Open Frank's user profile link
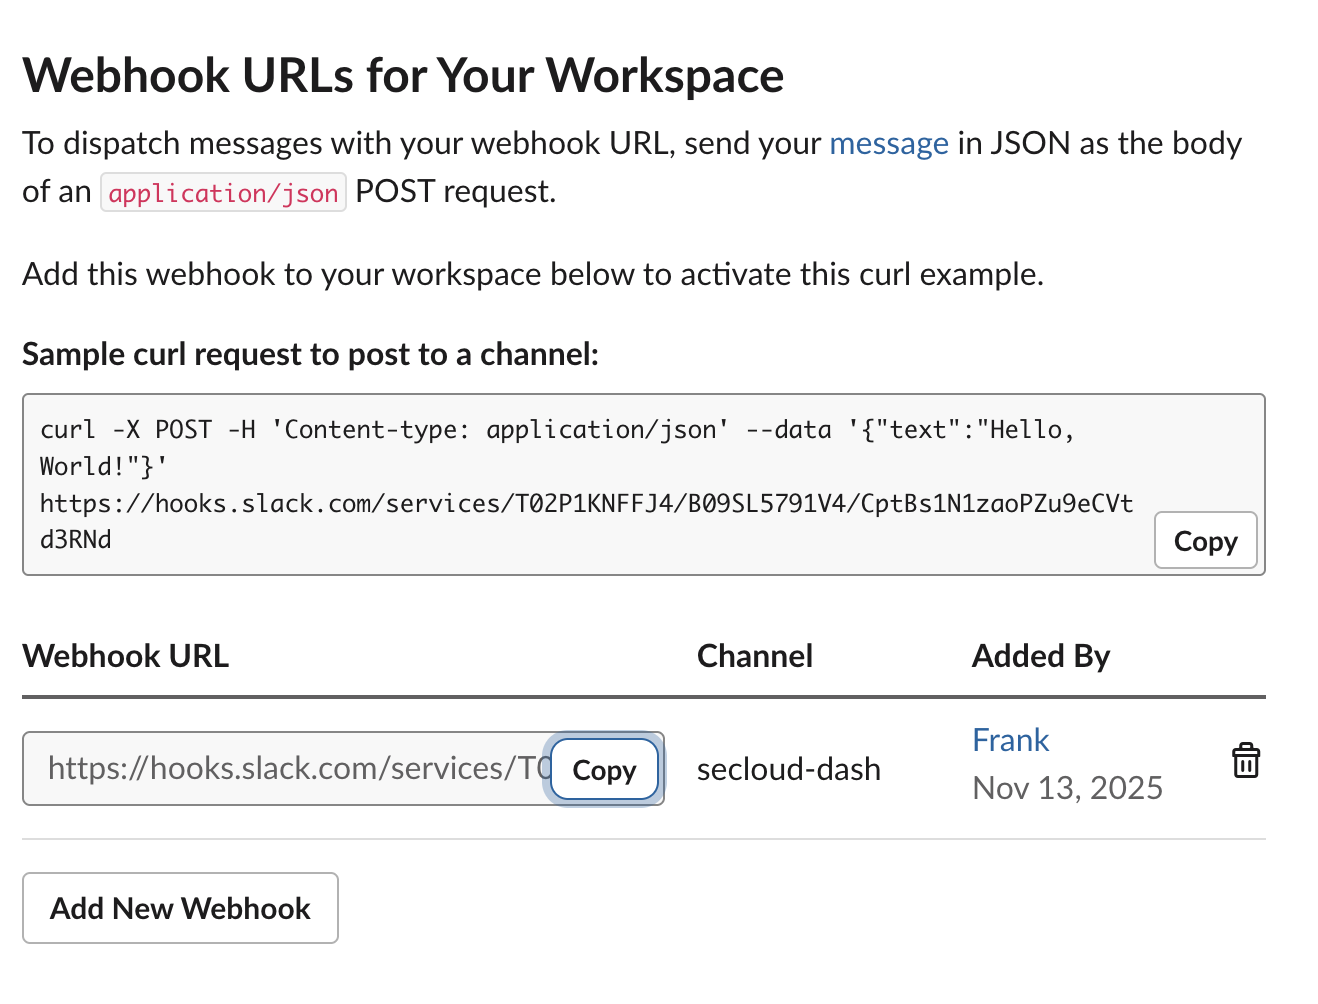This screenshot has width=1318, height=1004. 1010,740
